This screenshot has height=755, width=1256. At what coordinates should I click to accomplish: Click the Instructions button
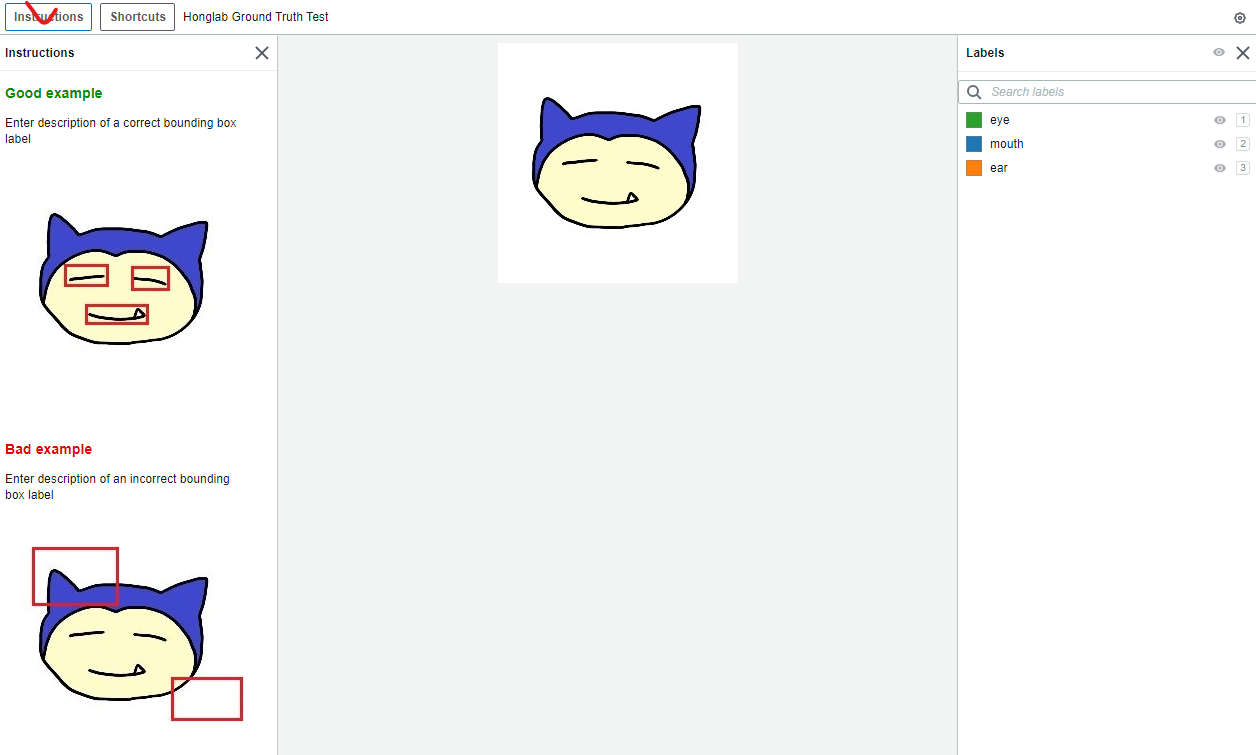[48, 17]
